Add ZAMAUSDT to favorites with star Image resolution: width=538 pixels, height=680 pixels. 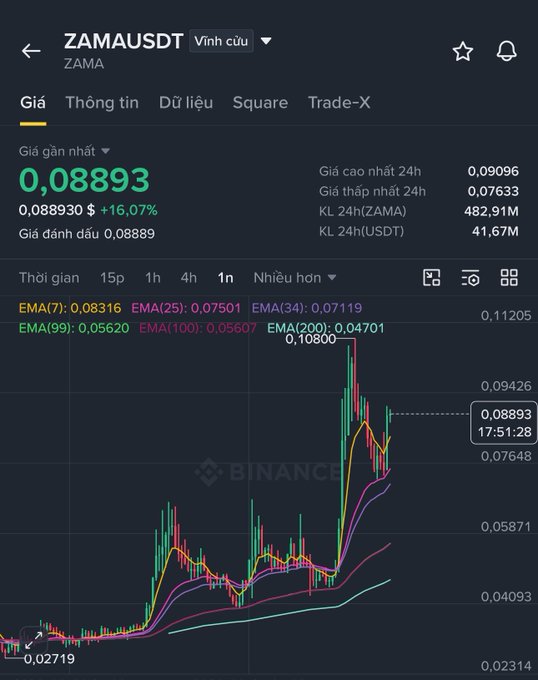(463, 52)
